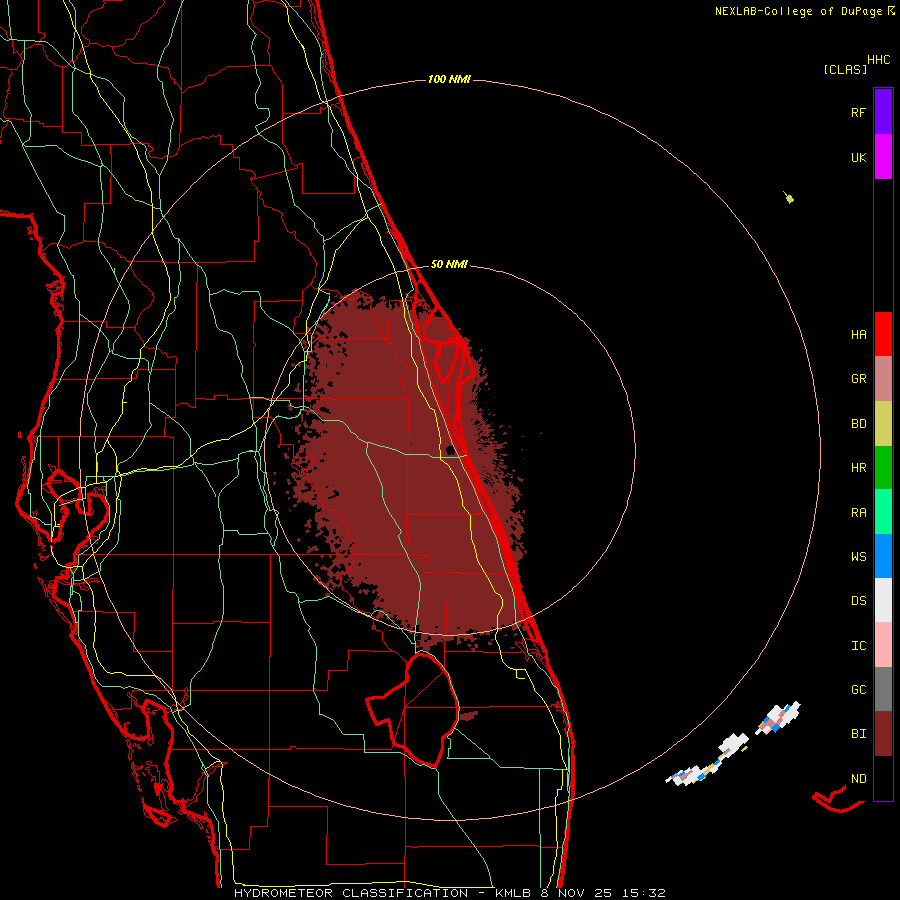Viewport: 900px width, 900px height.
Task: Click the RF legend label
Action: pos(858,113)
